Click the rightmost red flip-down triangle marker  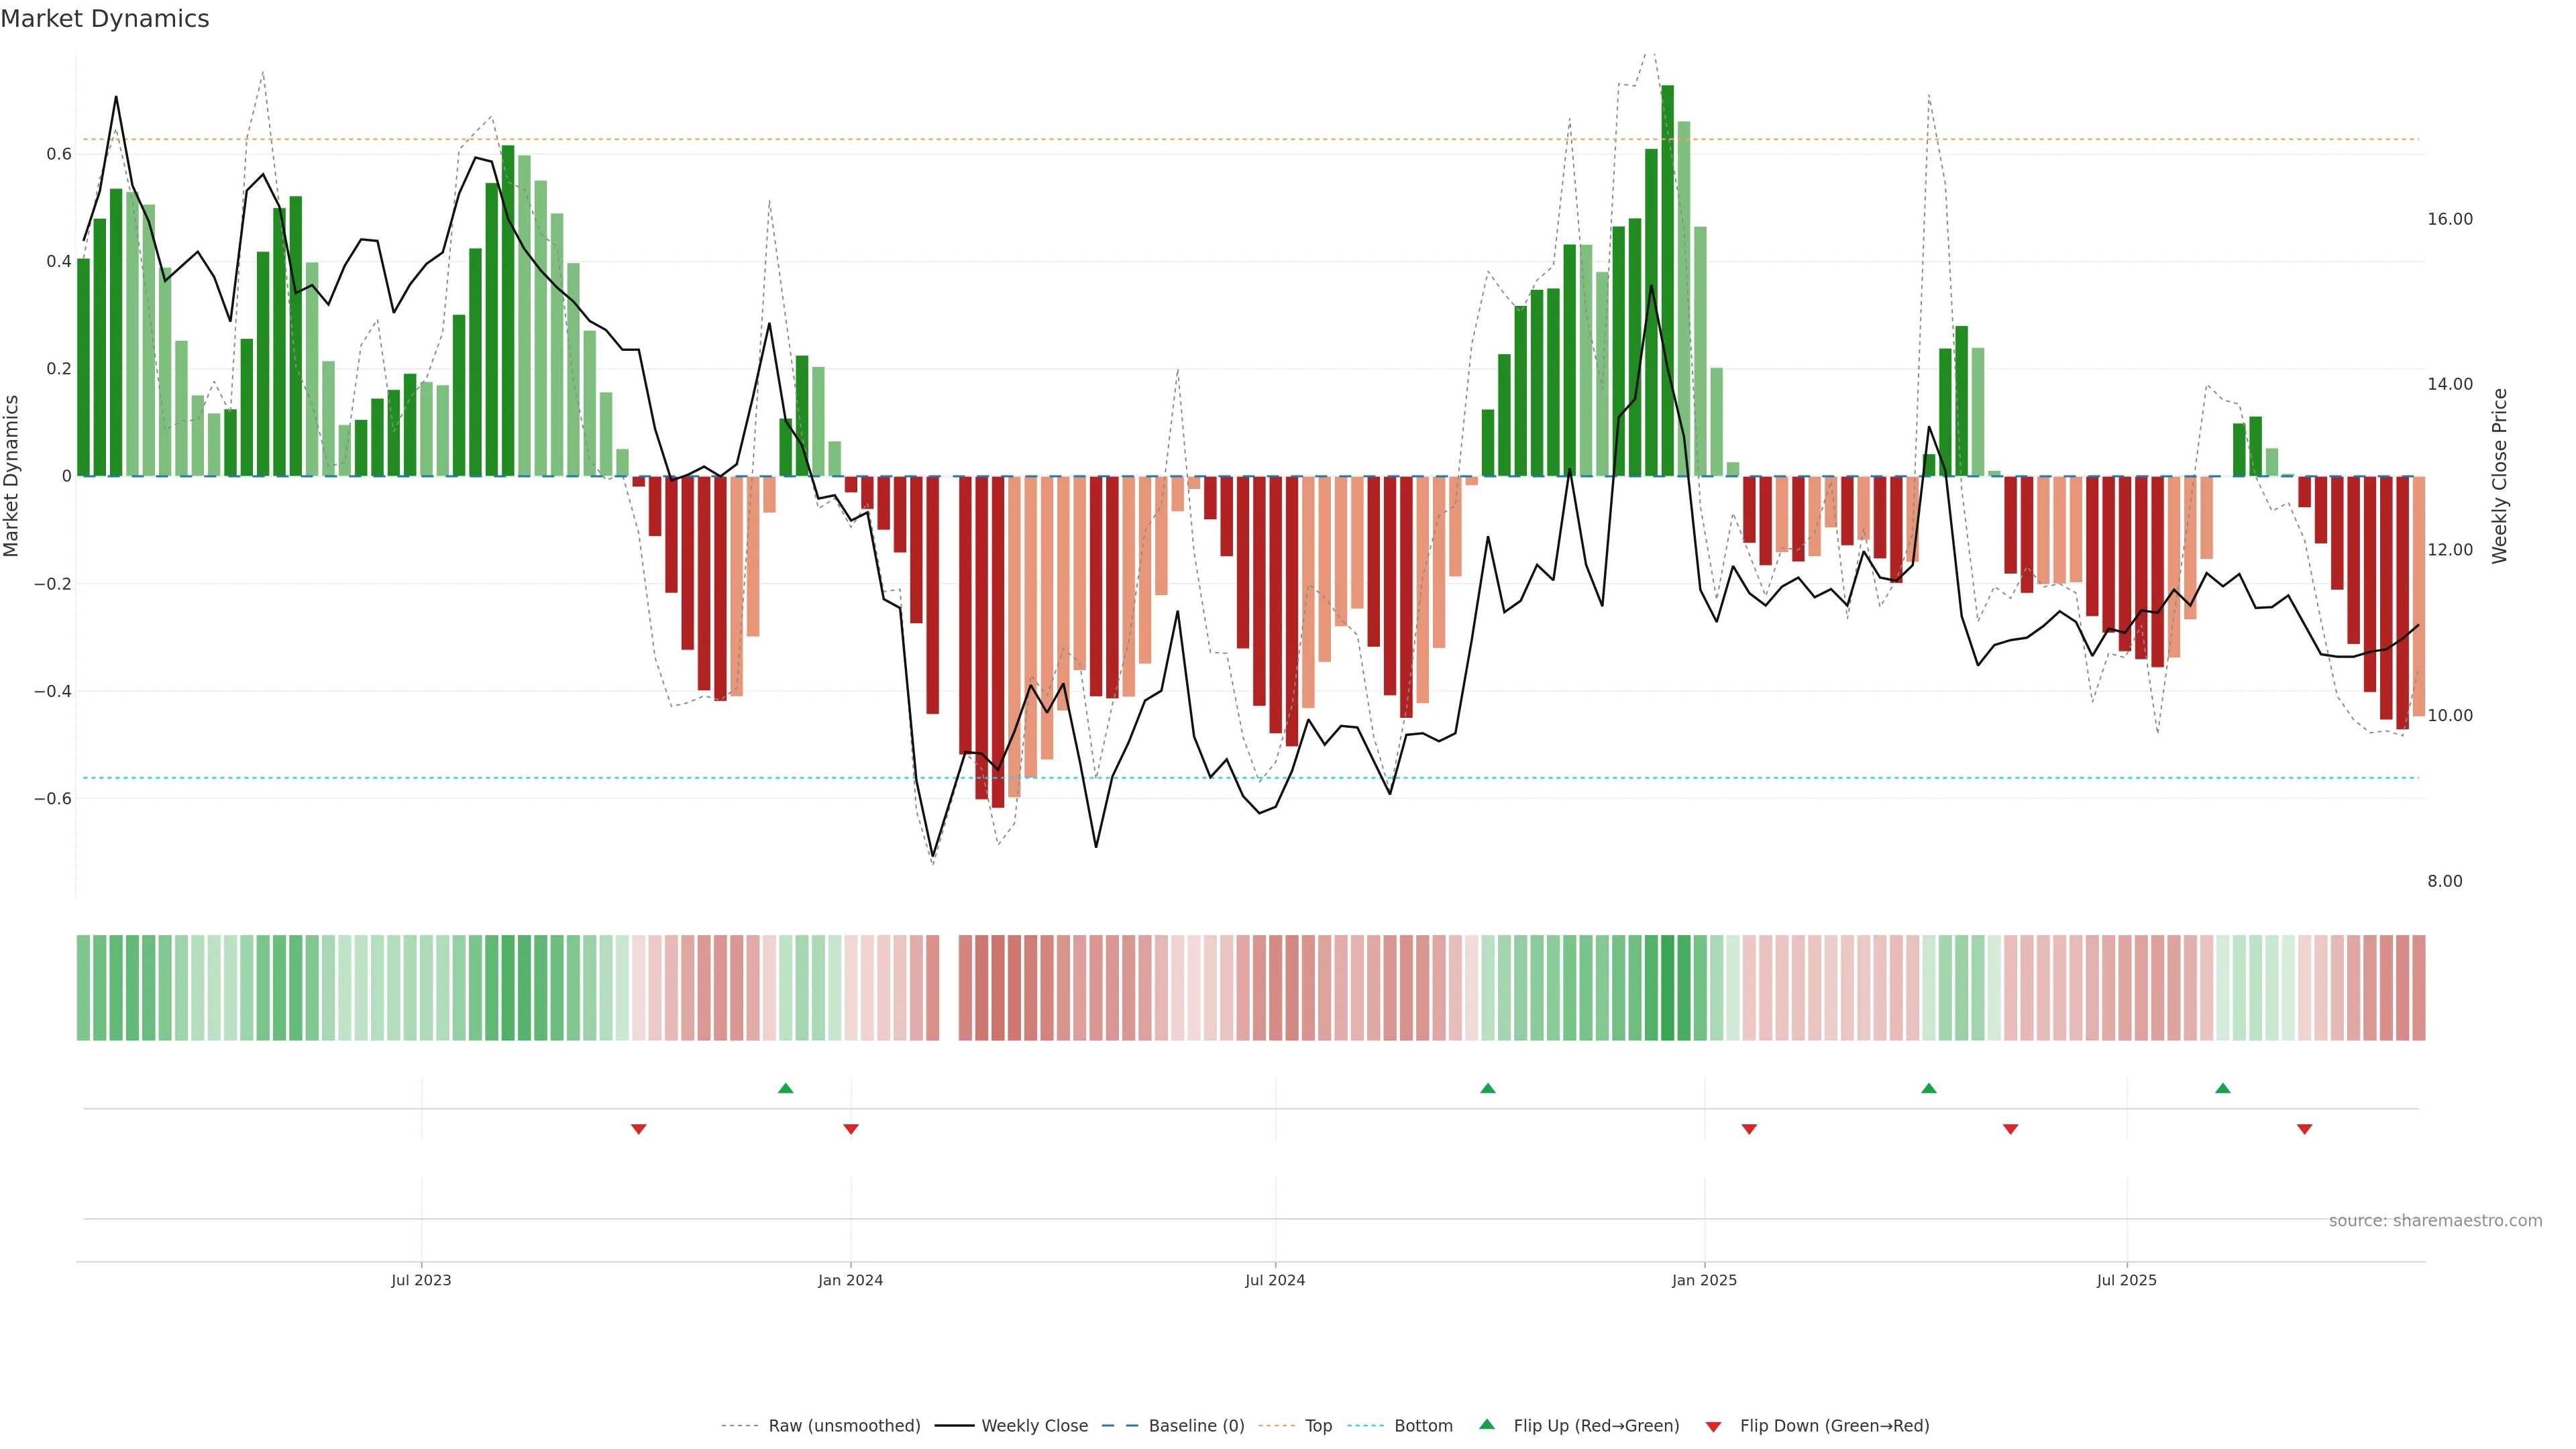(2304, 1129)
